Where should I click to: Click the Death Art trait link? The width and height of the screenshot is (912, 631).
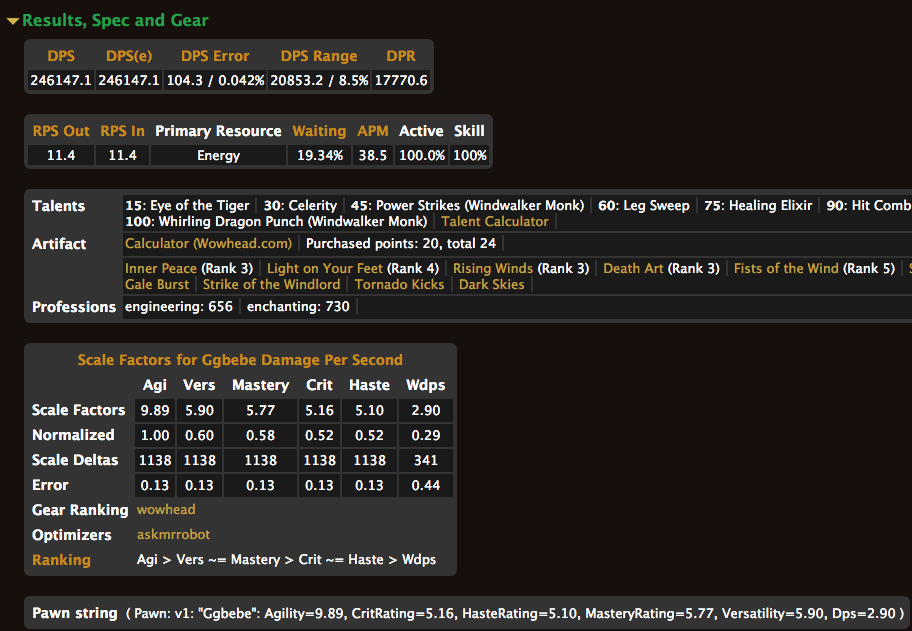tap(632, 268)
